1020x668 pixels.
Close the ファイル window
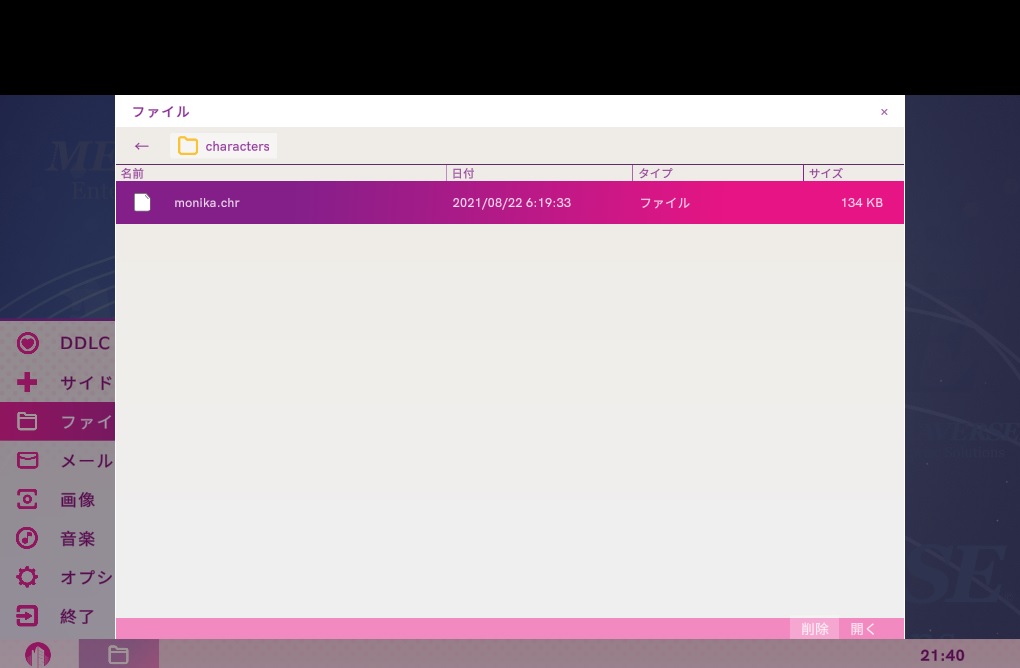click(884, 112)
